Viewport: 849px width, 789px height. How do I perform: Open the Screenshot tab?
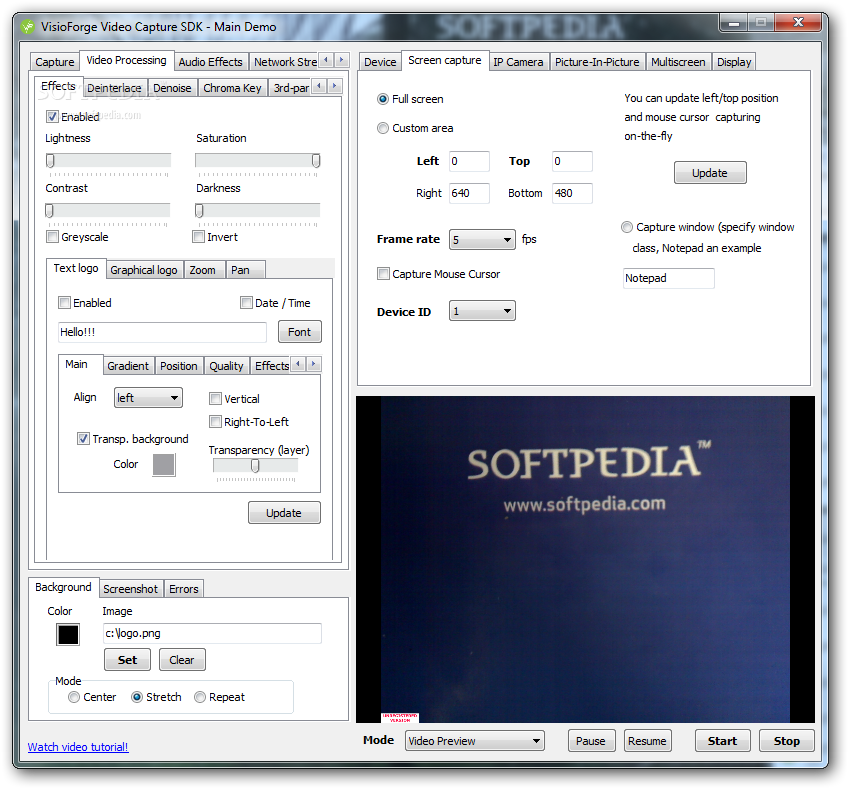coord(130,589)
